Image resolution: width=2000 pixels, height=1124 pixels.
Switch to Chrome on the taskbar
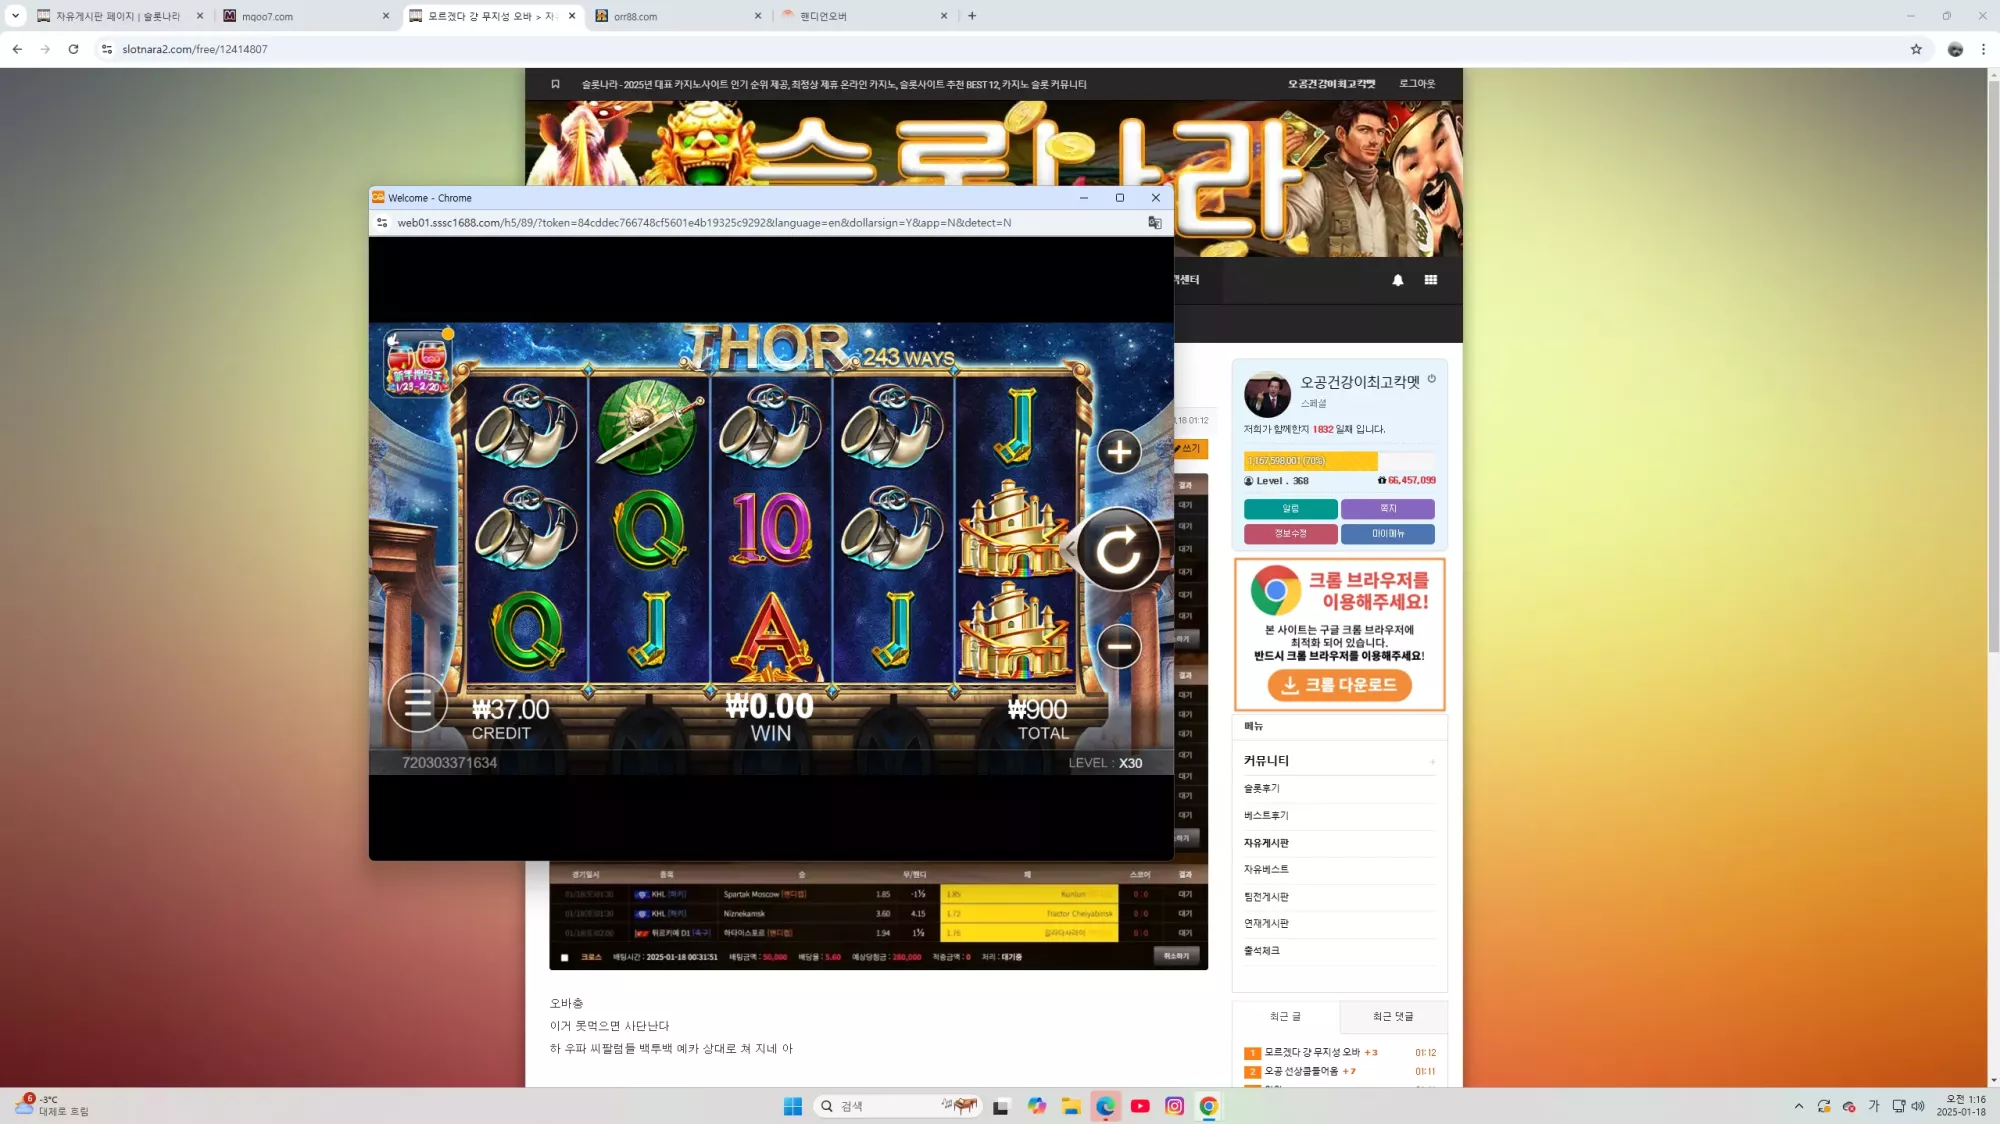click(x=1209, y=1106)
